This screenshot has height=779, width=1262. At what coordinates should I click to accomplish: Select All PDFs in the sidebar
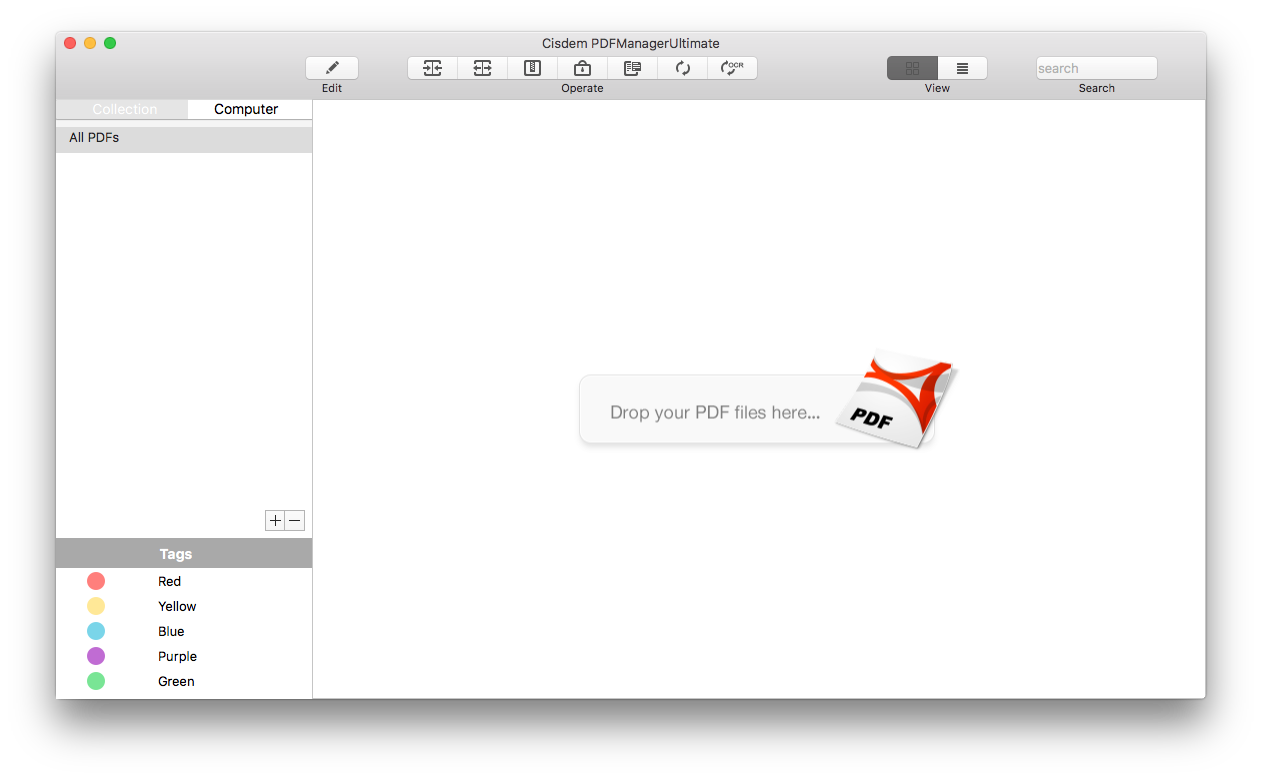(92, 137)
